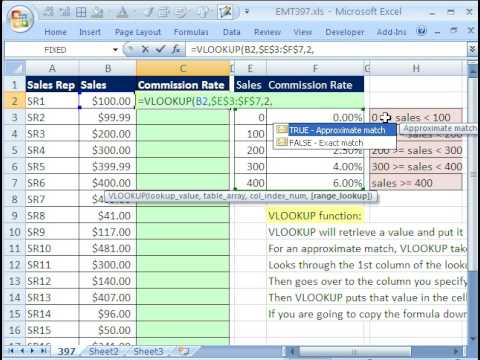The width and height of the screenshot is (480, 360).
Task: Click the 'VLOOKUP function:' yellow heading cell
Action: tap(315, 216)
